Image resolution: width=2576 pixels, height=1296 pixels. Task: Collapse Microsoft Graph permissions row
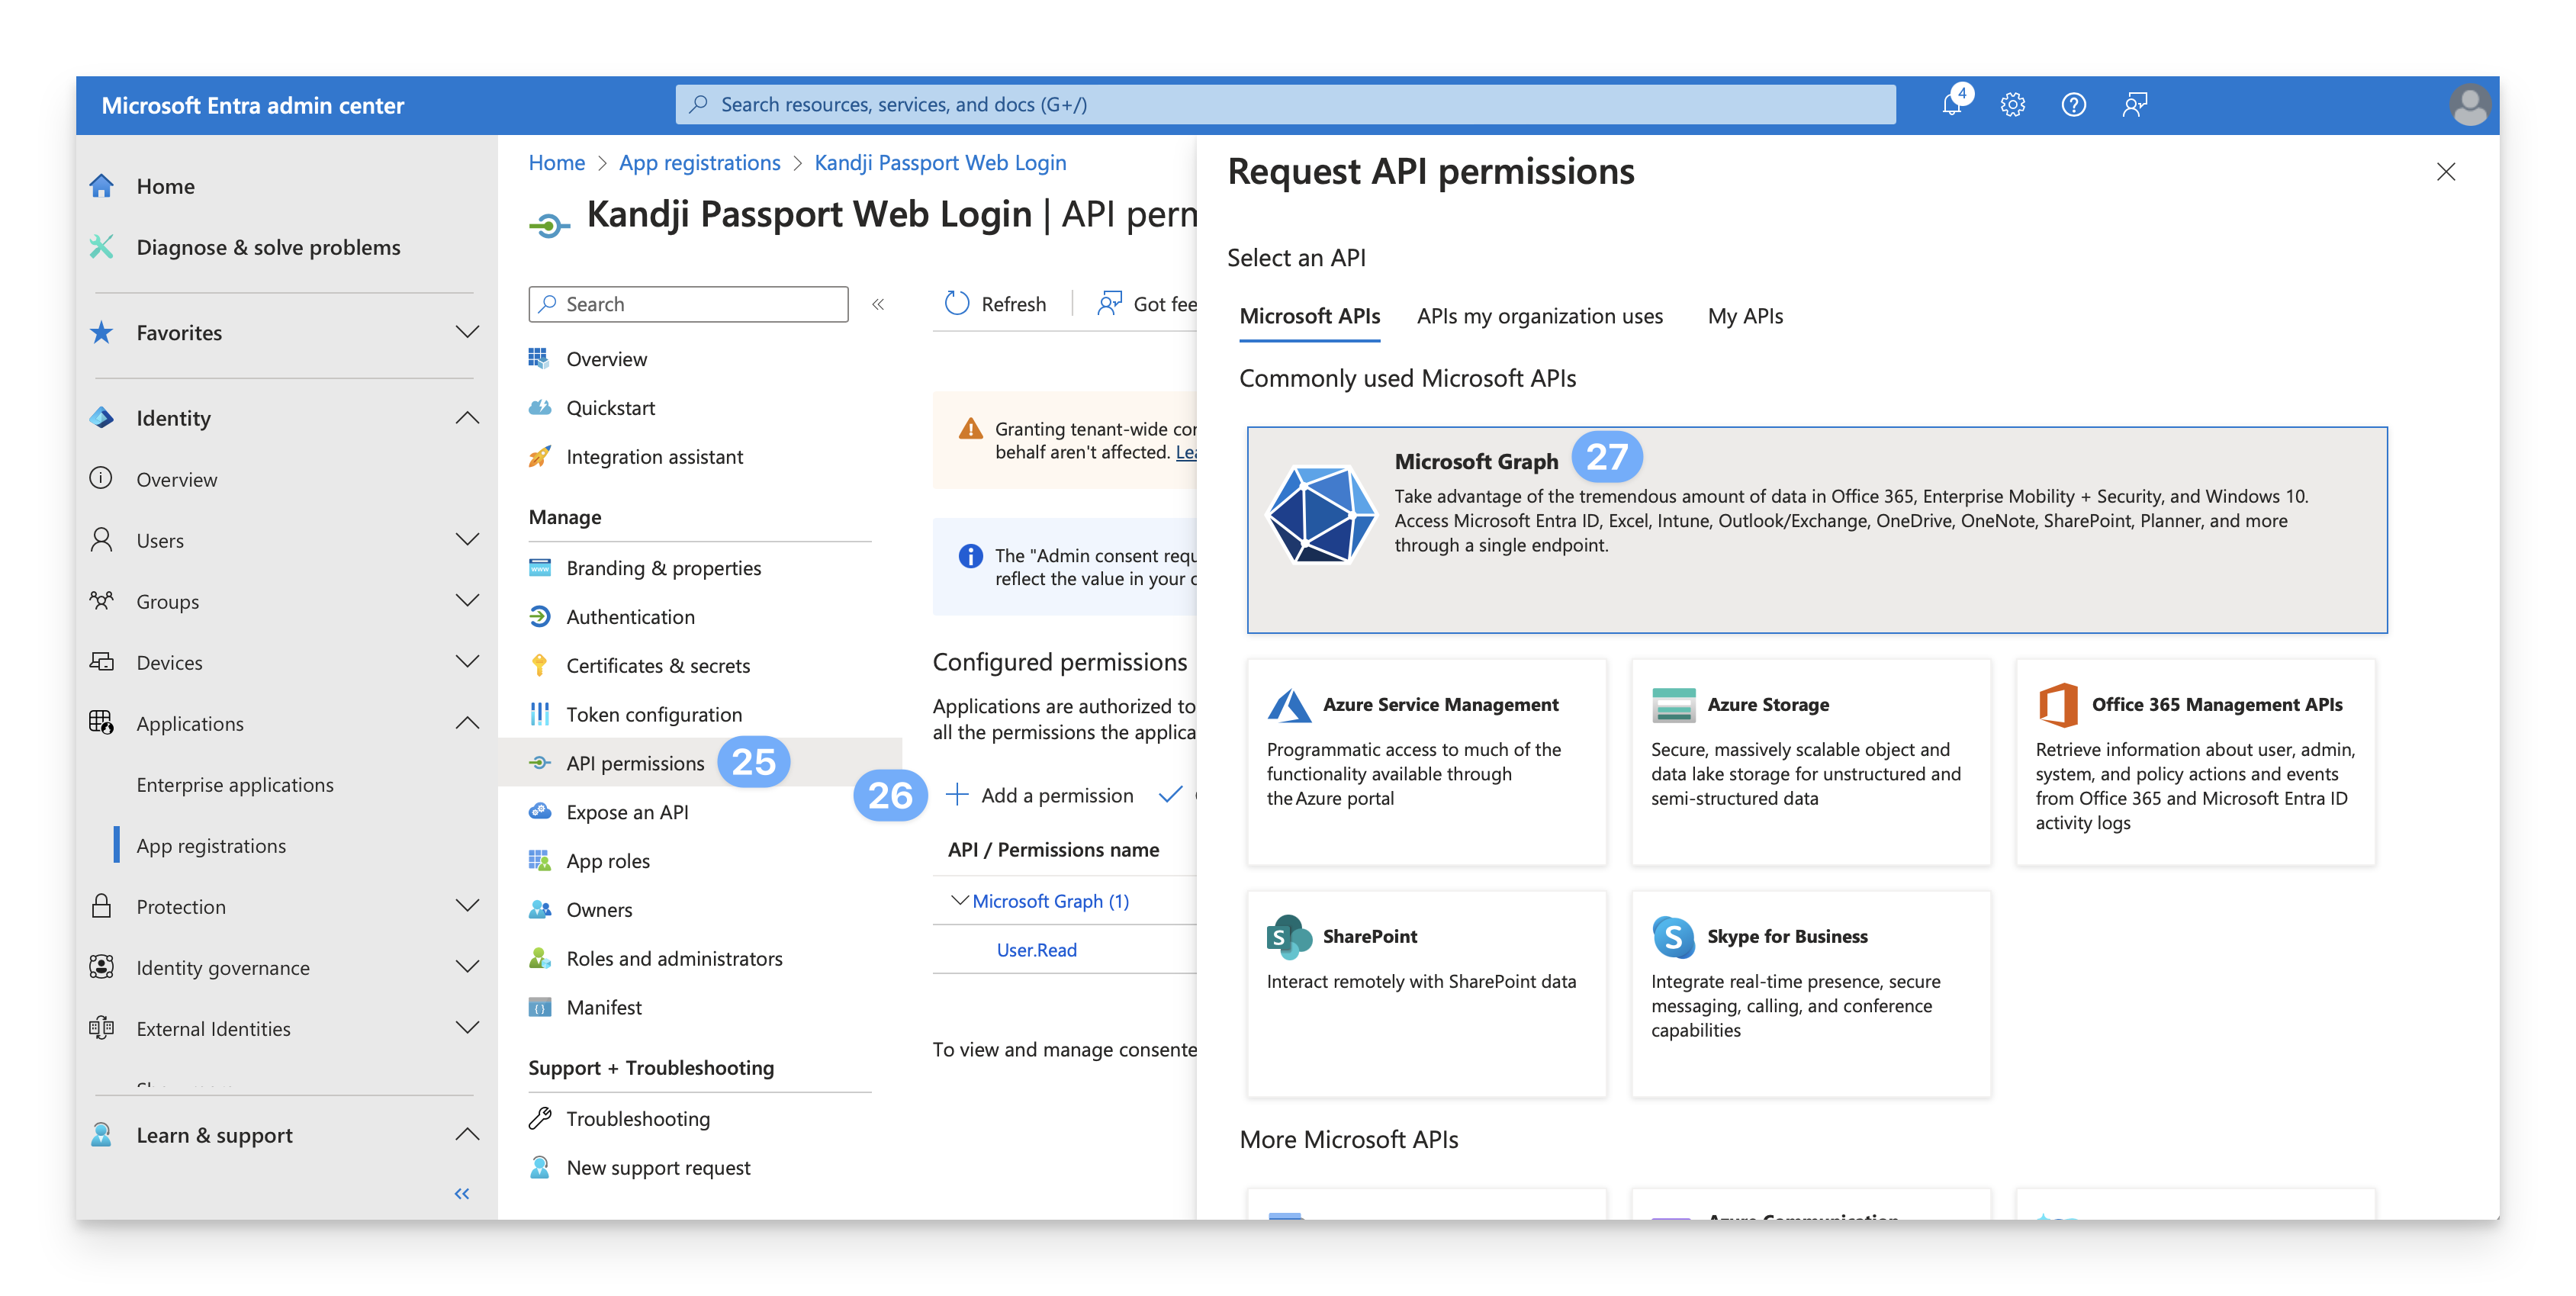click(x=959, y=901)
